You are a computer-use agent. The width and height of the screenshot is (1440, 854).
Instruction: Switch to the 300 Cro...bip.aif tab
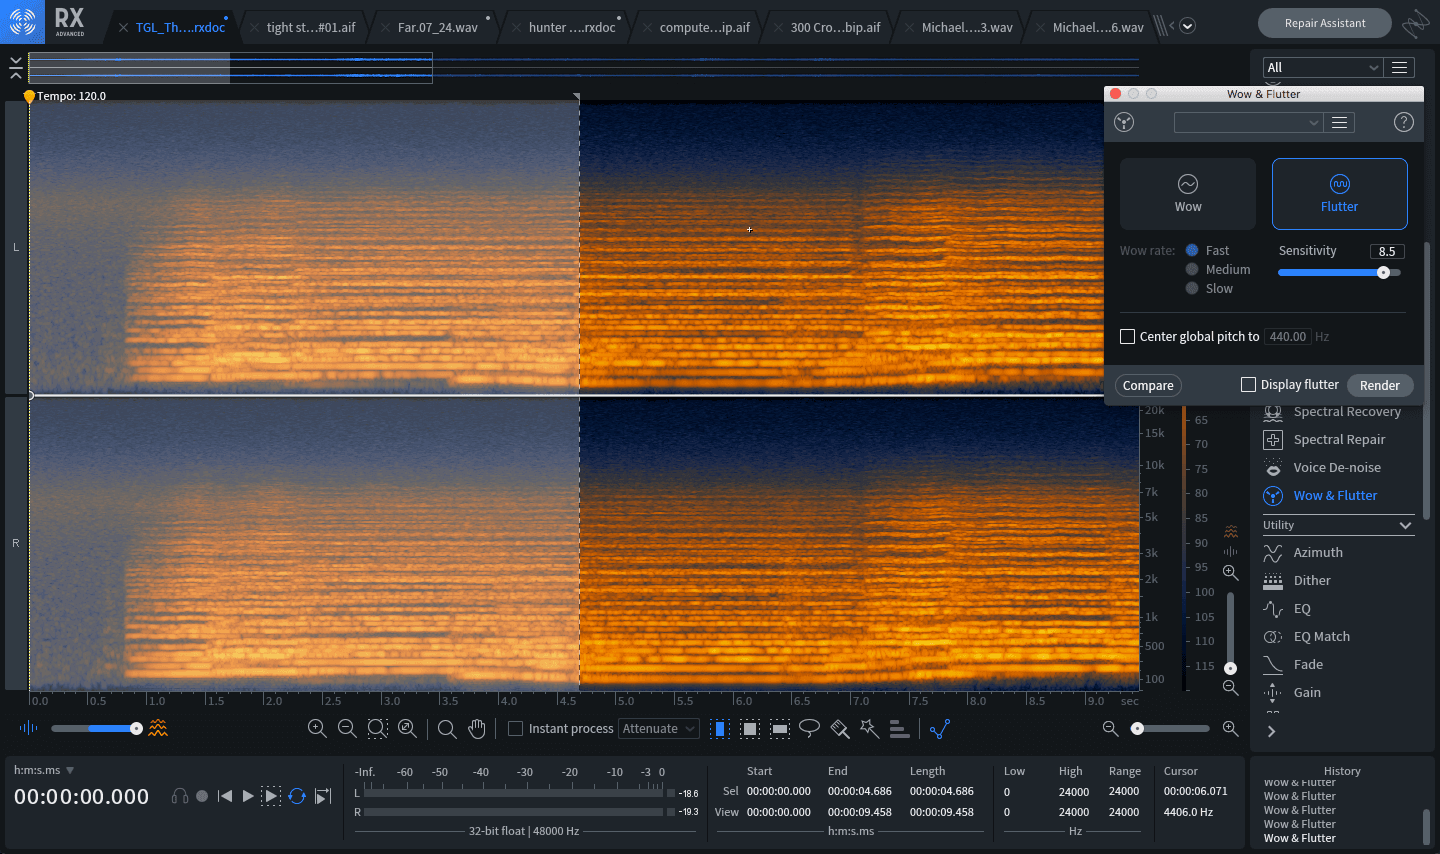pyautogui.click(x=835, y=27)
